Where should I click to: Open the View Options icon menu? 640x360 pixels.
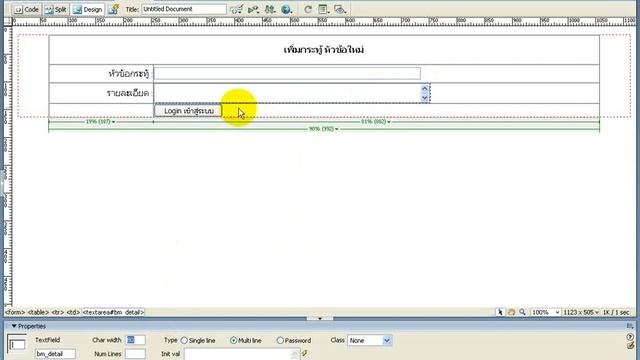[323, 9]
